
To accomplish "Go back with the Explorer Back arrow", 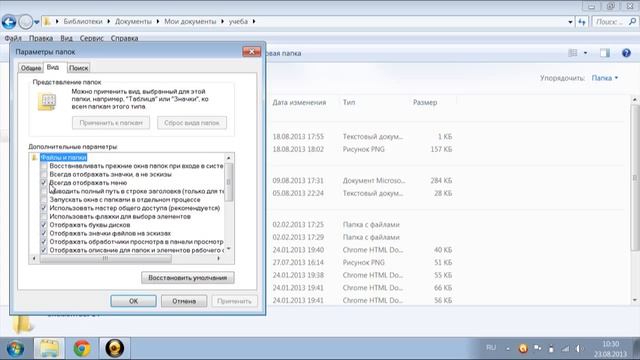I will pyautogui.click(x=9, y=22).
